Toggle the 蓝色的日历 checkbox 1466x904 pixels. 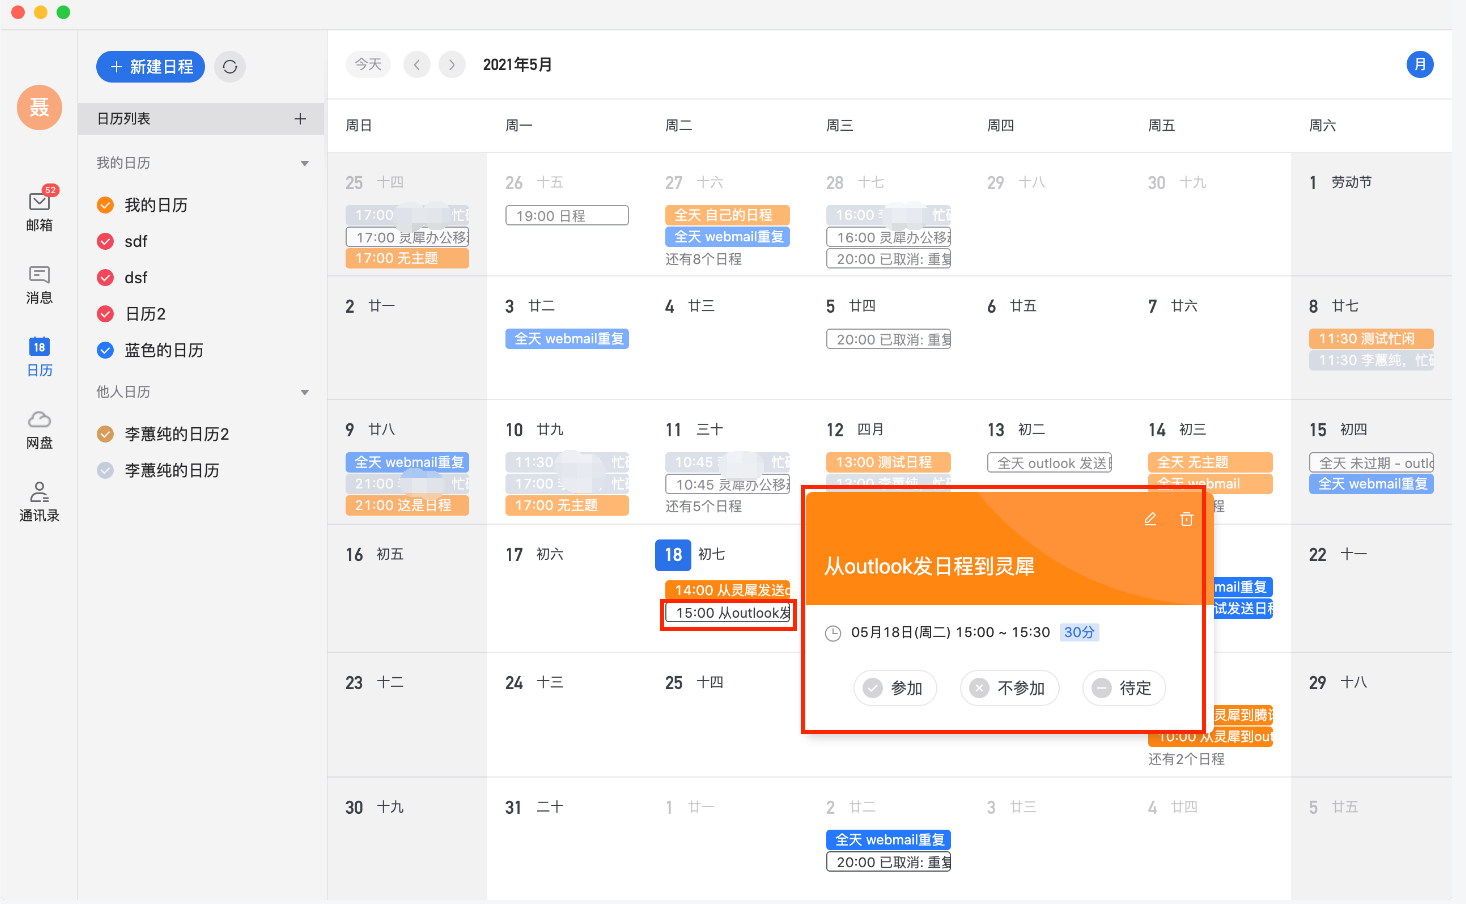[105, 350]
